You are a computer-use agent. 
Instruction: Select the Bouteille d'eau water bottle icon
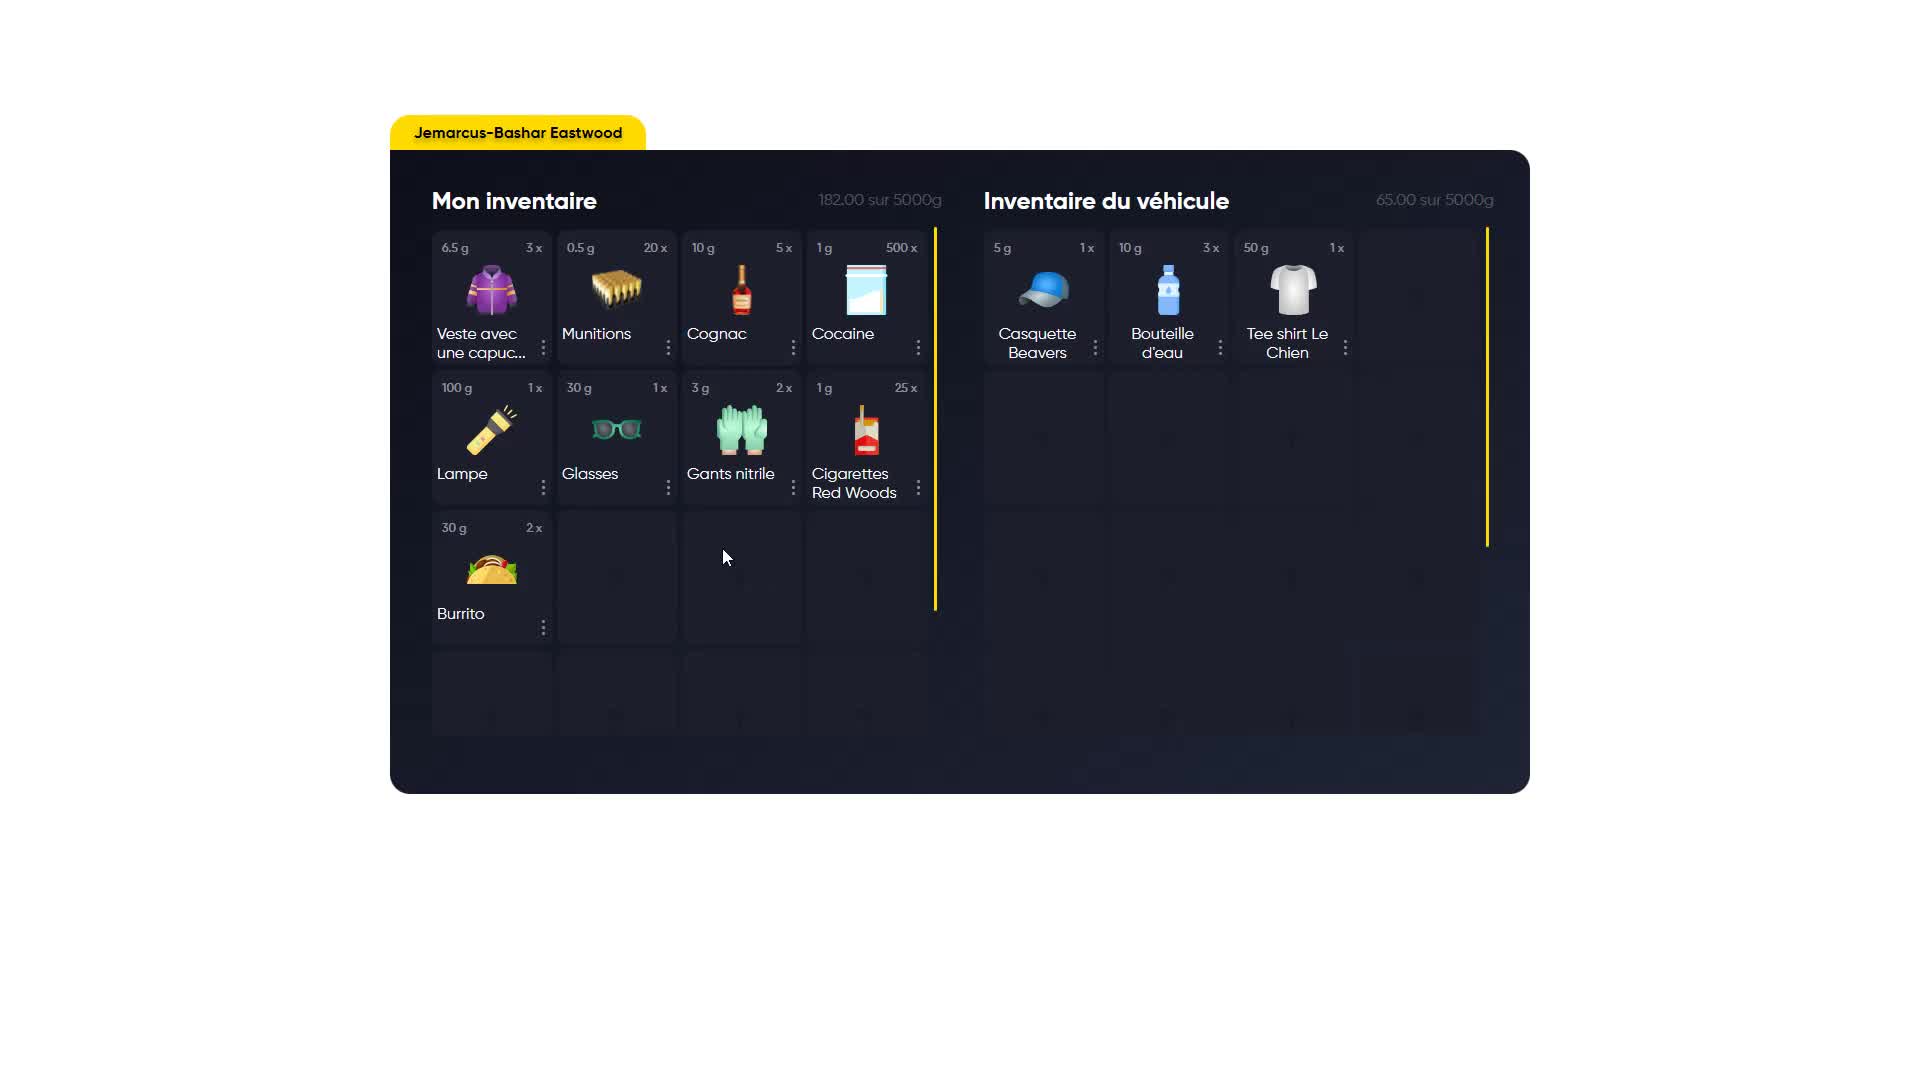pyautogui.click(x=1168, y=290)
